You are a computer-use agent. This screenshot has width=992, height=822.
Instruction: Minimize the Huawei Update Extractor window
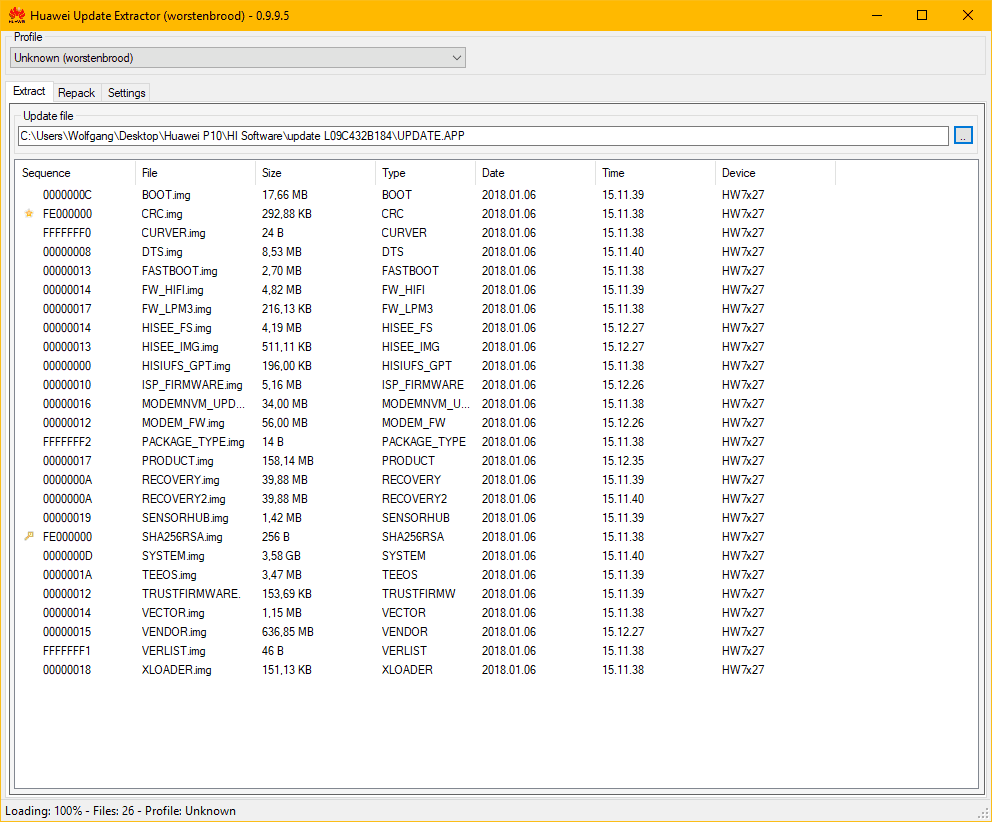tap(877, 15)
